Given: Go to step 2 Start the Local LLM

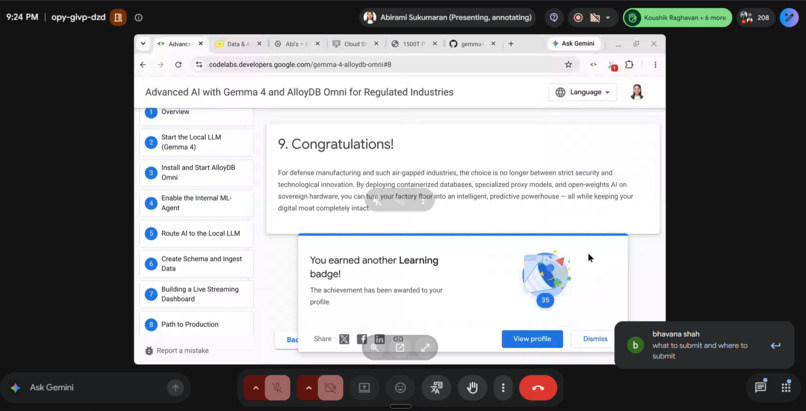Looking at the screenshot, I should (x=196, y=142).
